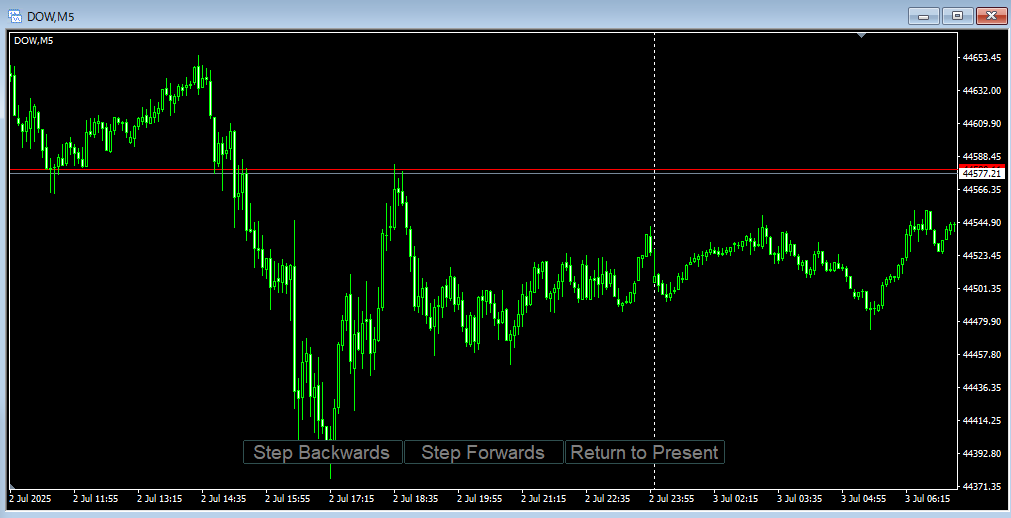Viewport: 1011px width, 518px height.
Task: Click the 2 Jul 15:55 time label
Action: (x=288, y=499)
